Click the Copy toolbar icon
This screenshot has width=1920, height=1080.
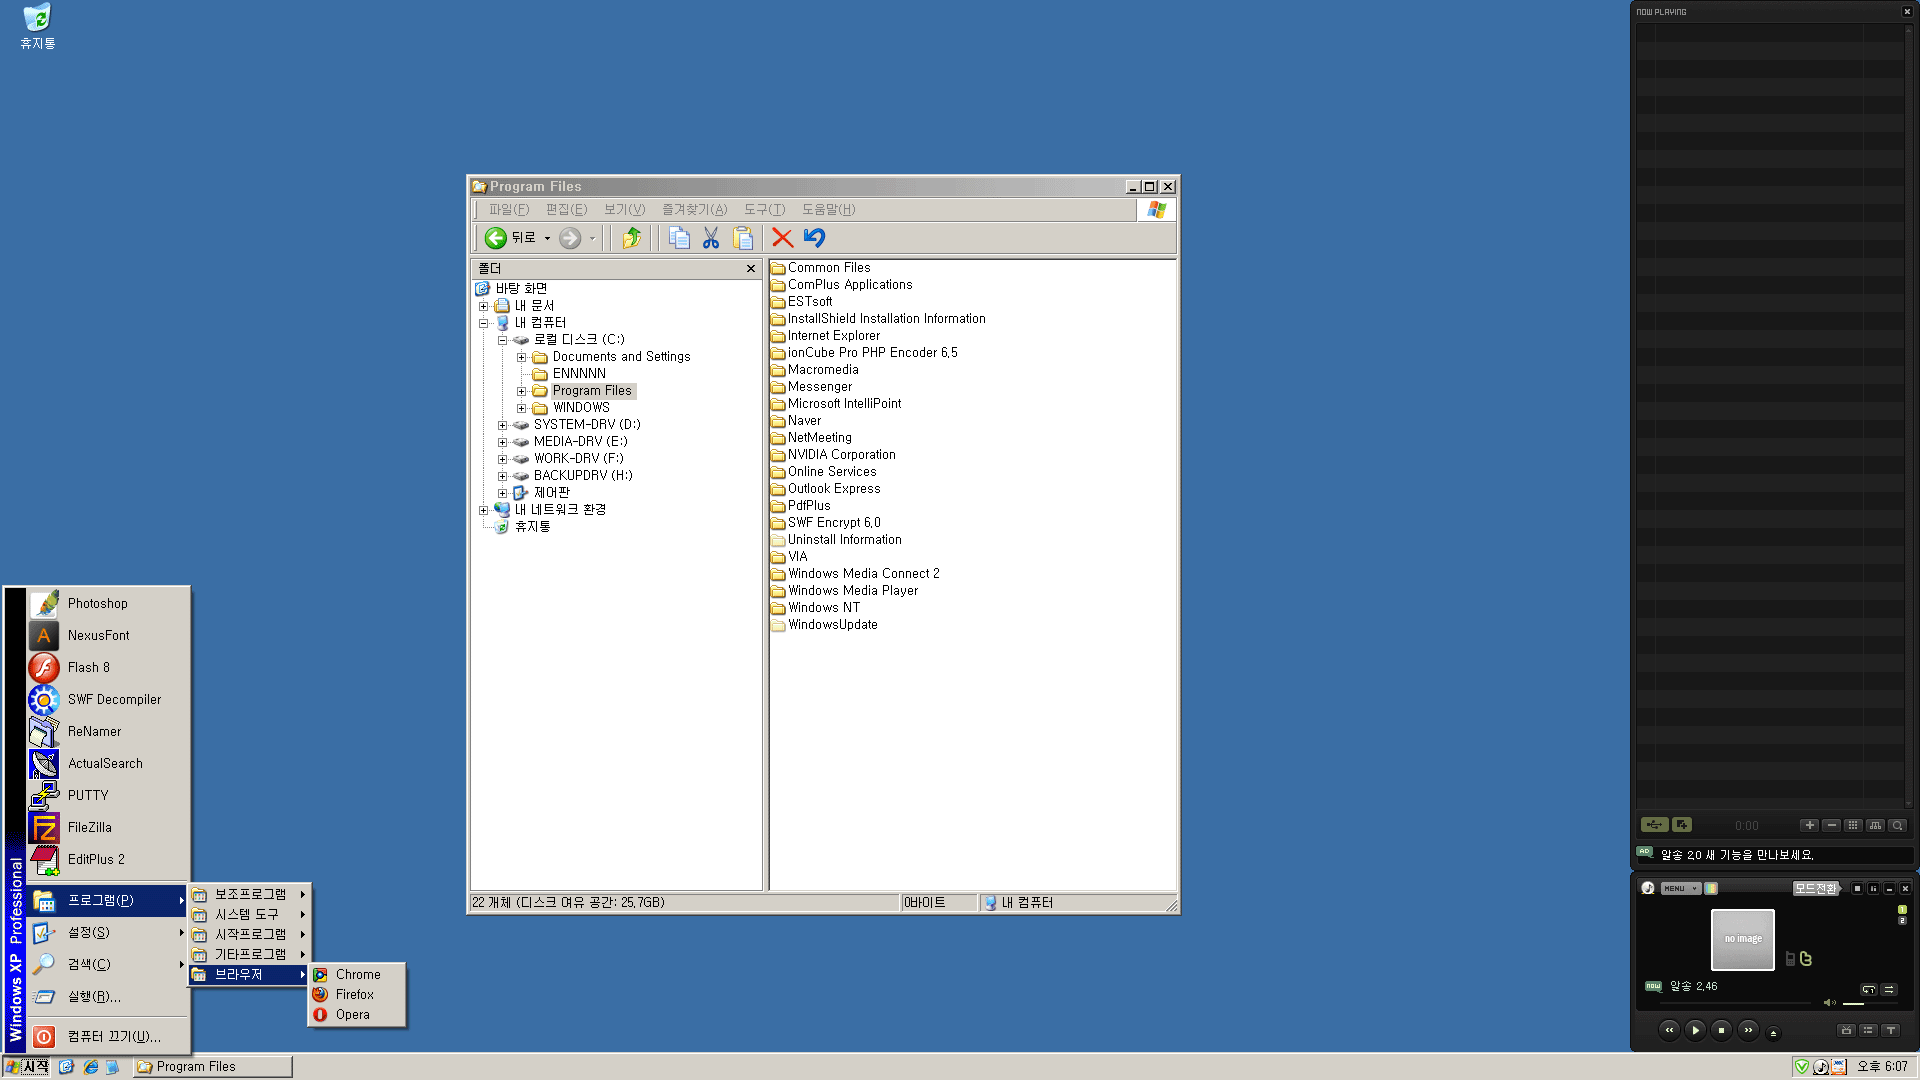(679, 238)
